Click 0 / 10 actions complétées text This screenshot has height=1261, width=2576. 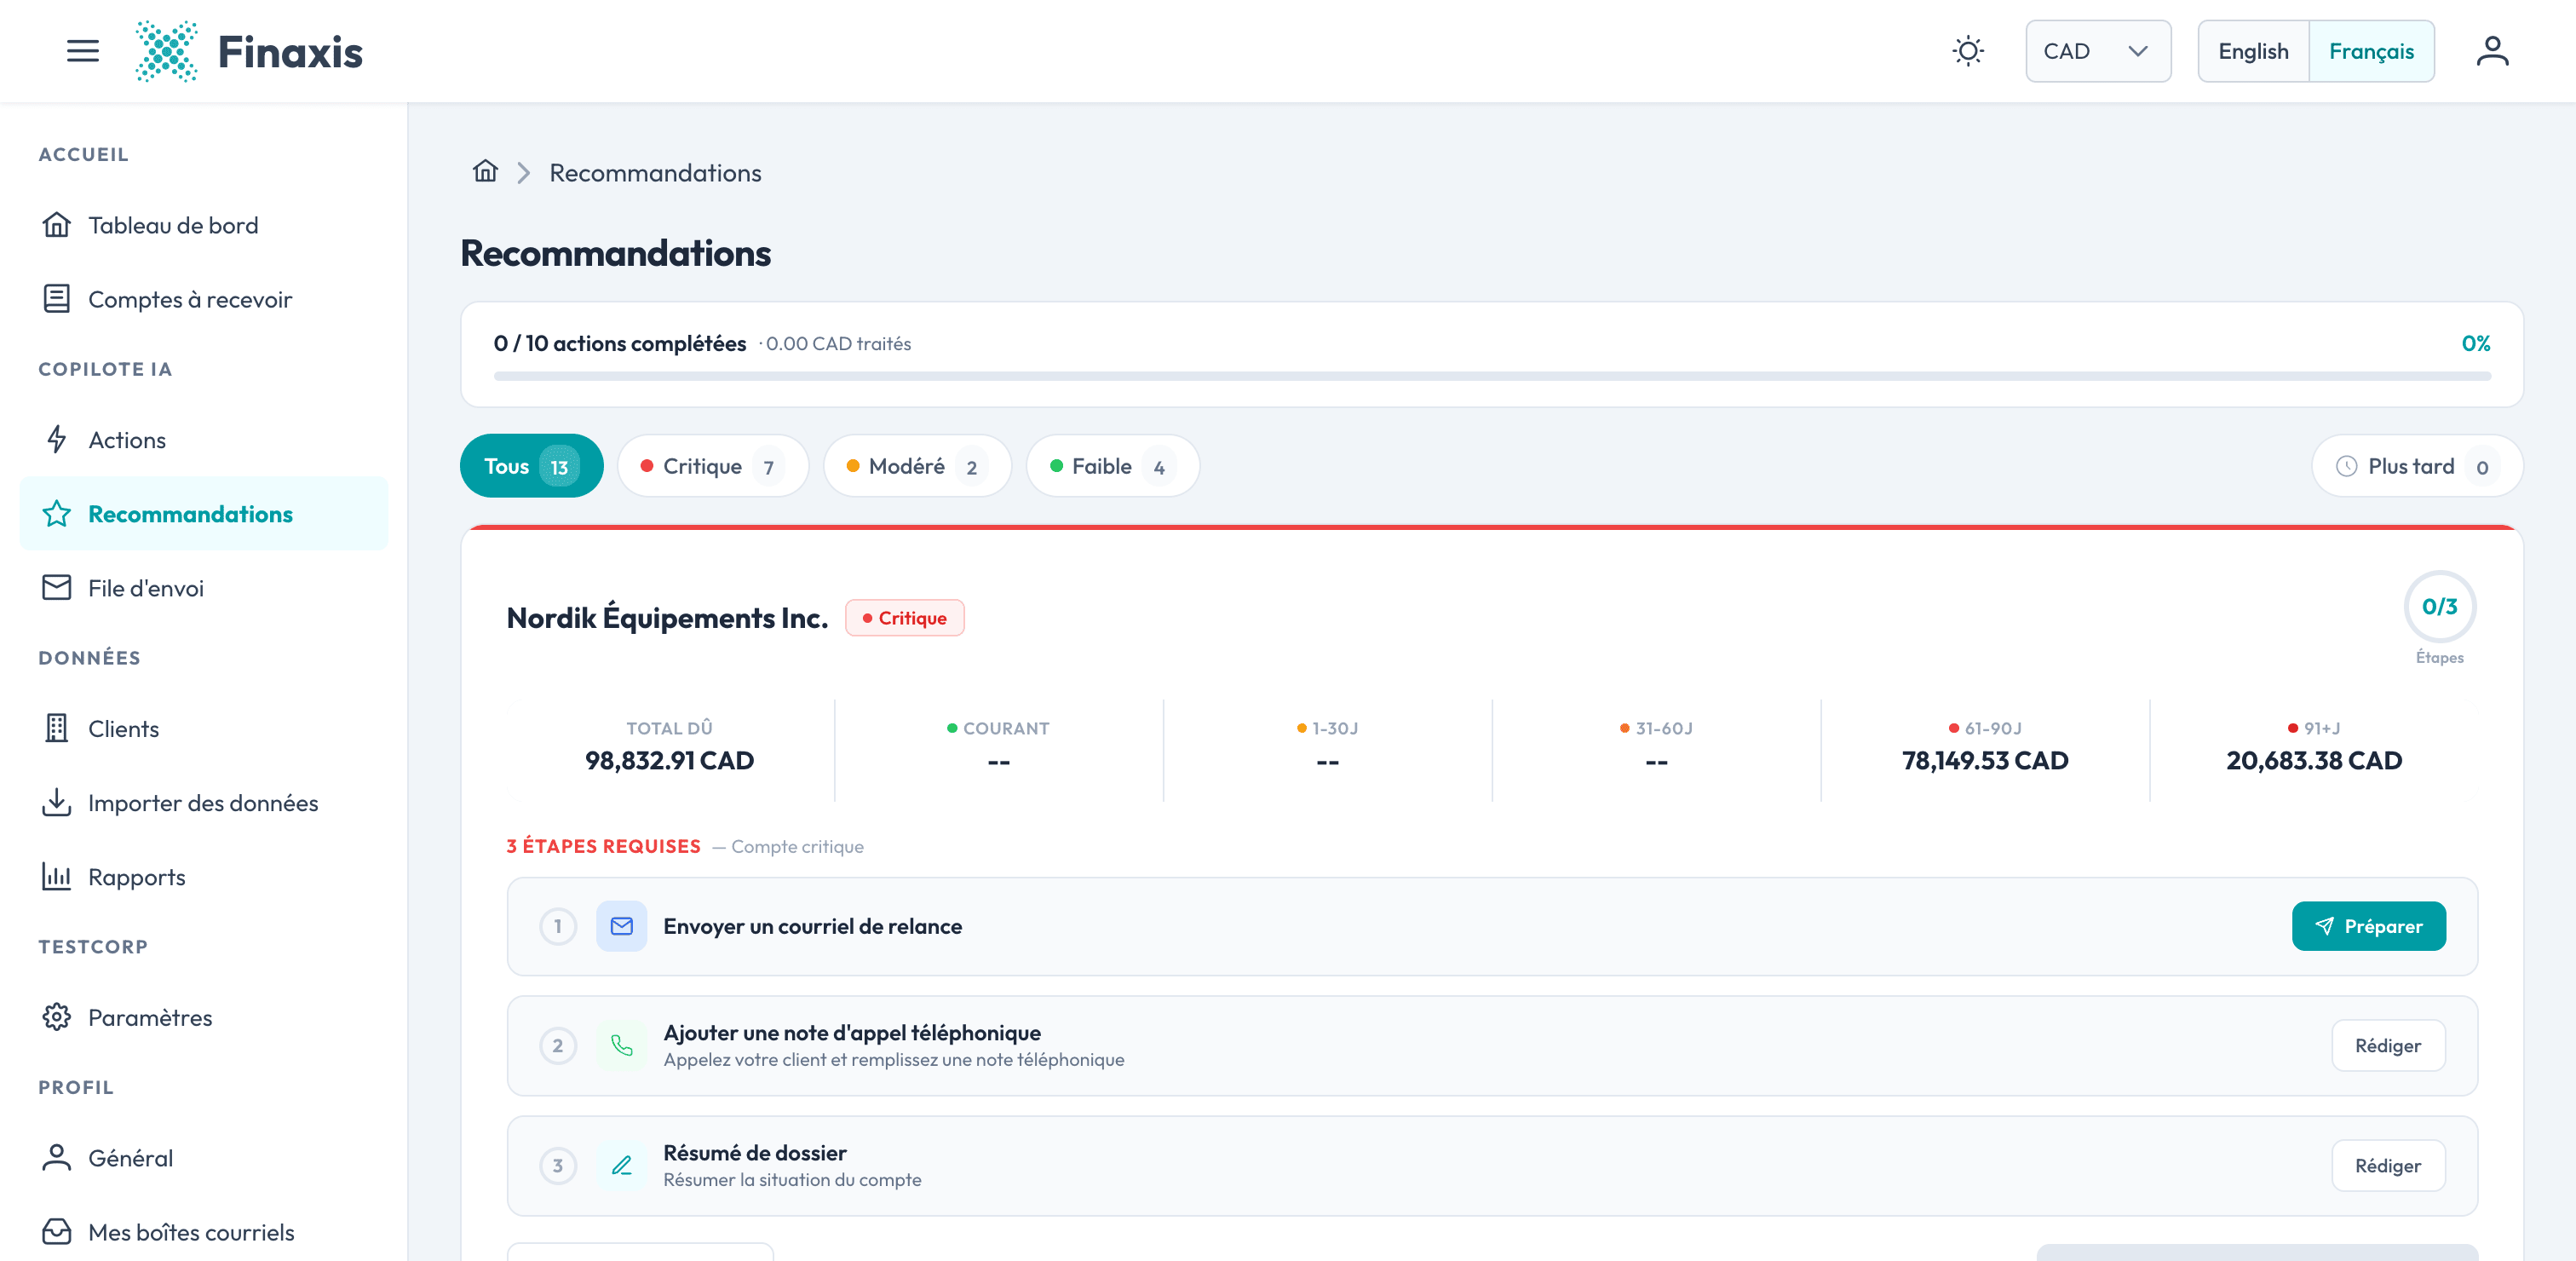click(x=620, y=343)
